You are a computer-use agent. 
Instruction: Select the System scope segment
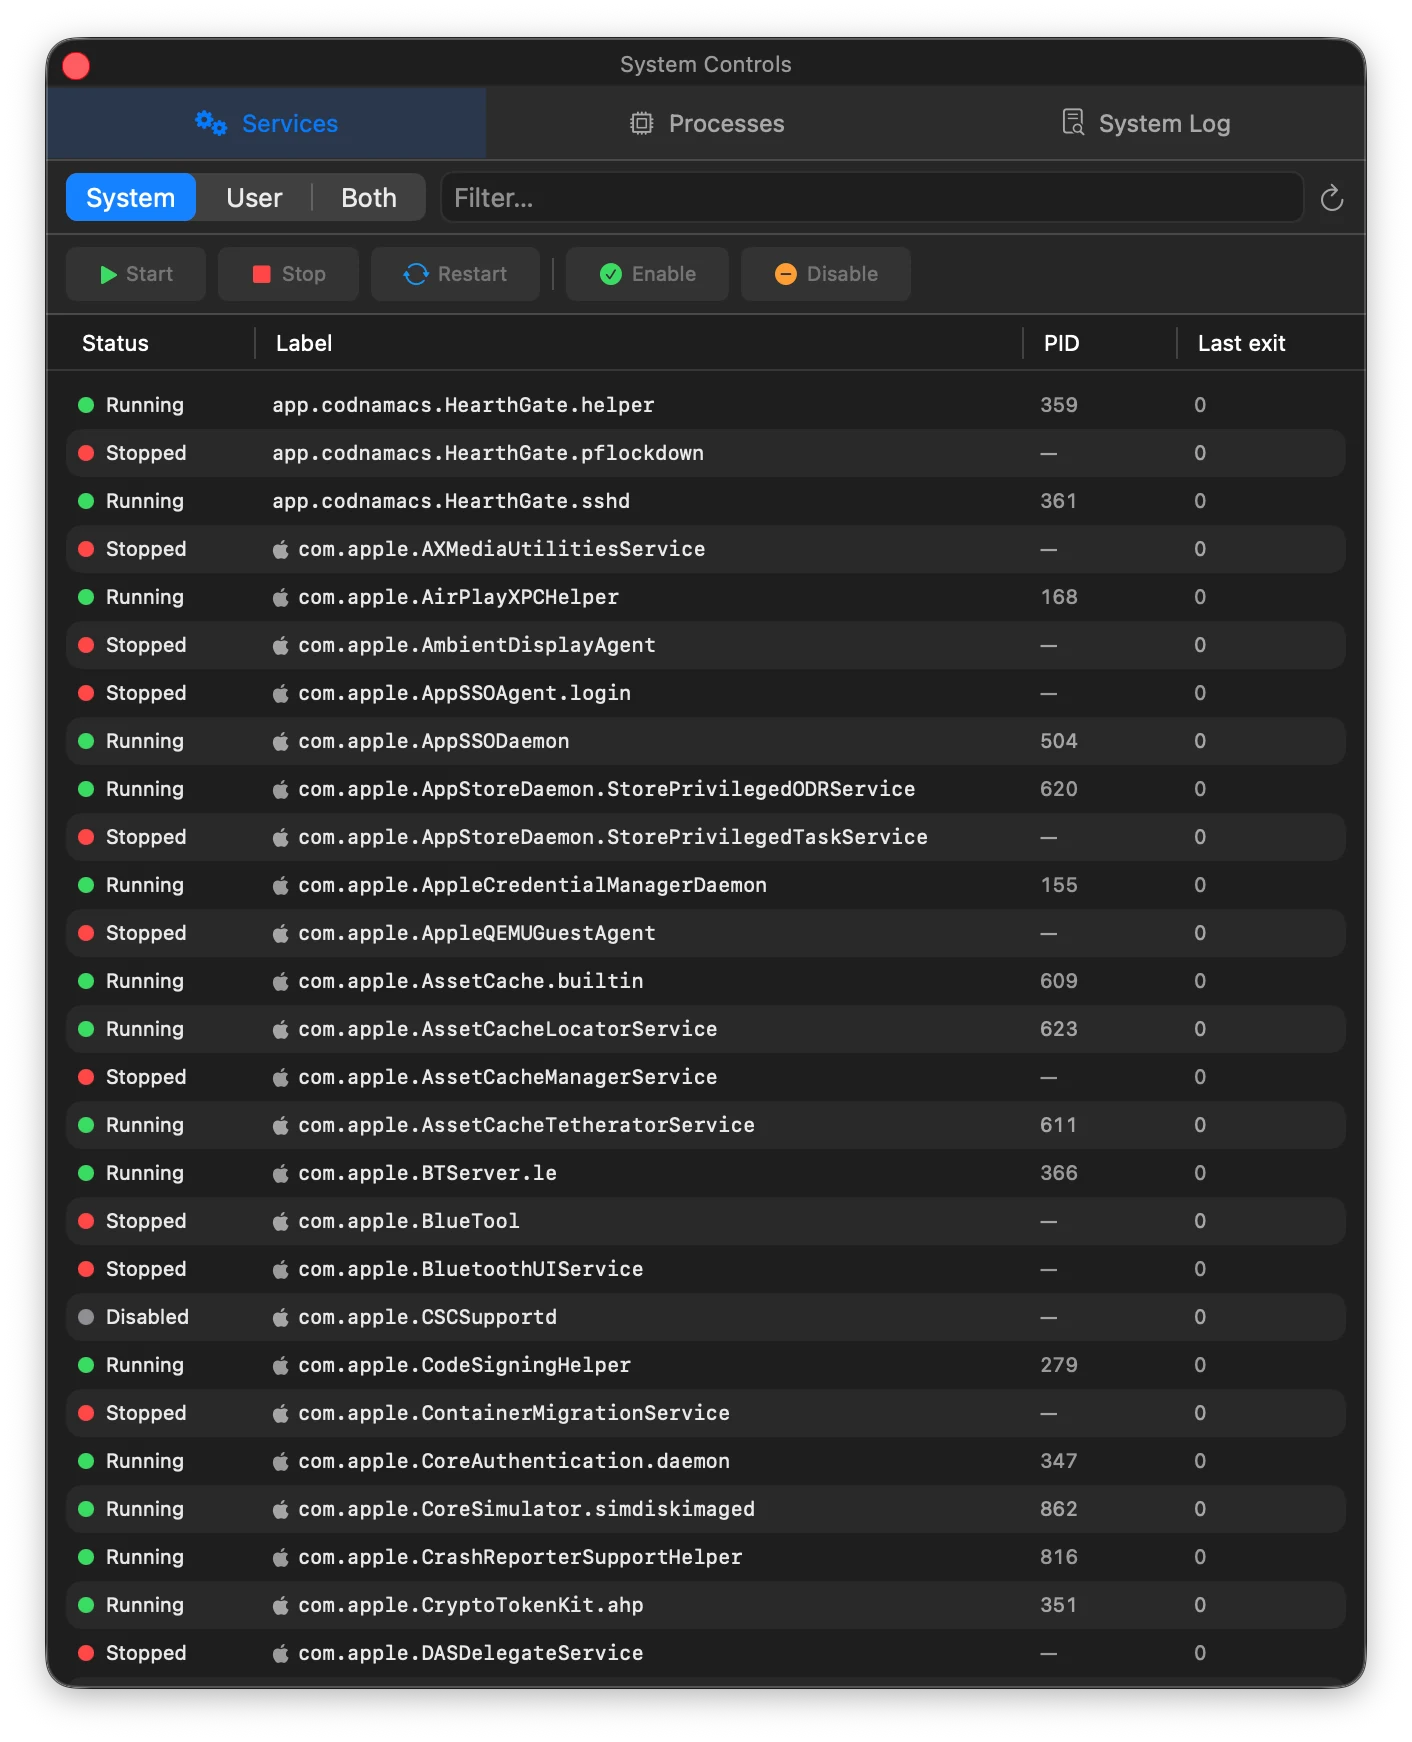pyautogui.click(x=131, y=198)
